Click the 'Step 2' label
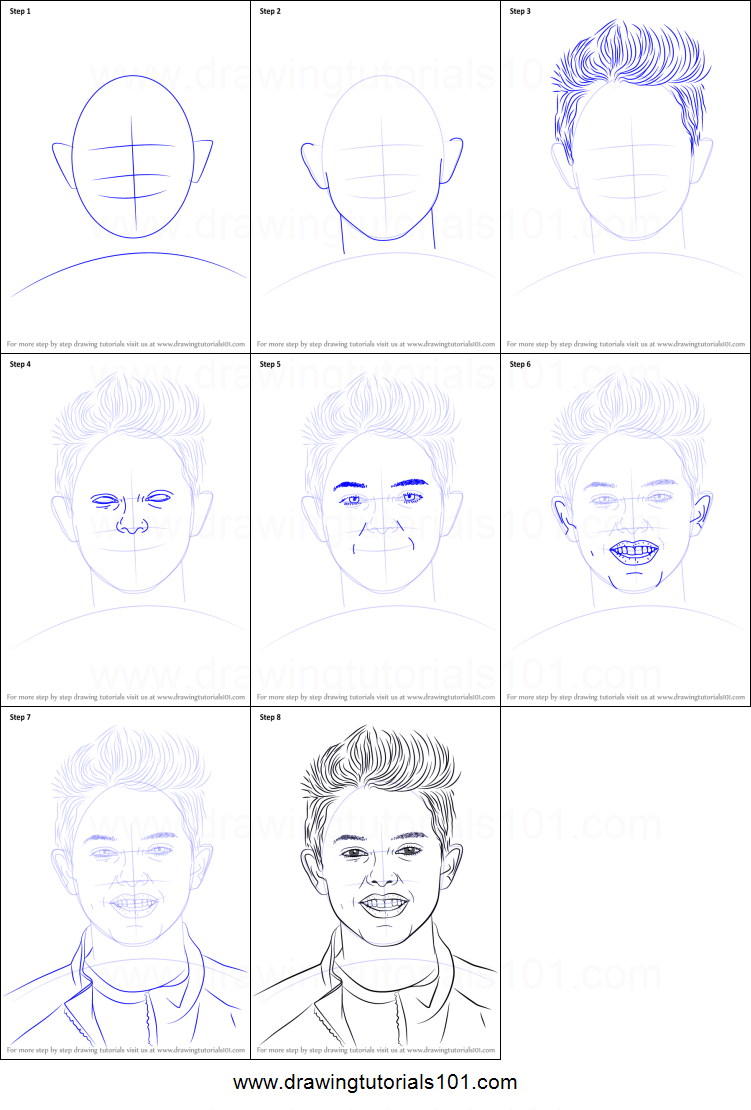 pyautogui.click(x=270, y=11)
